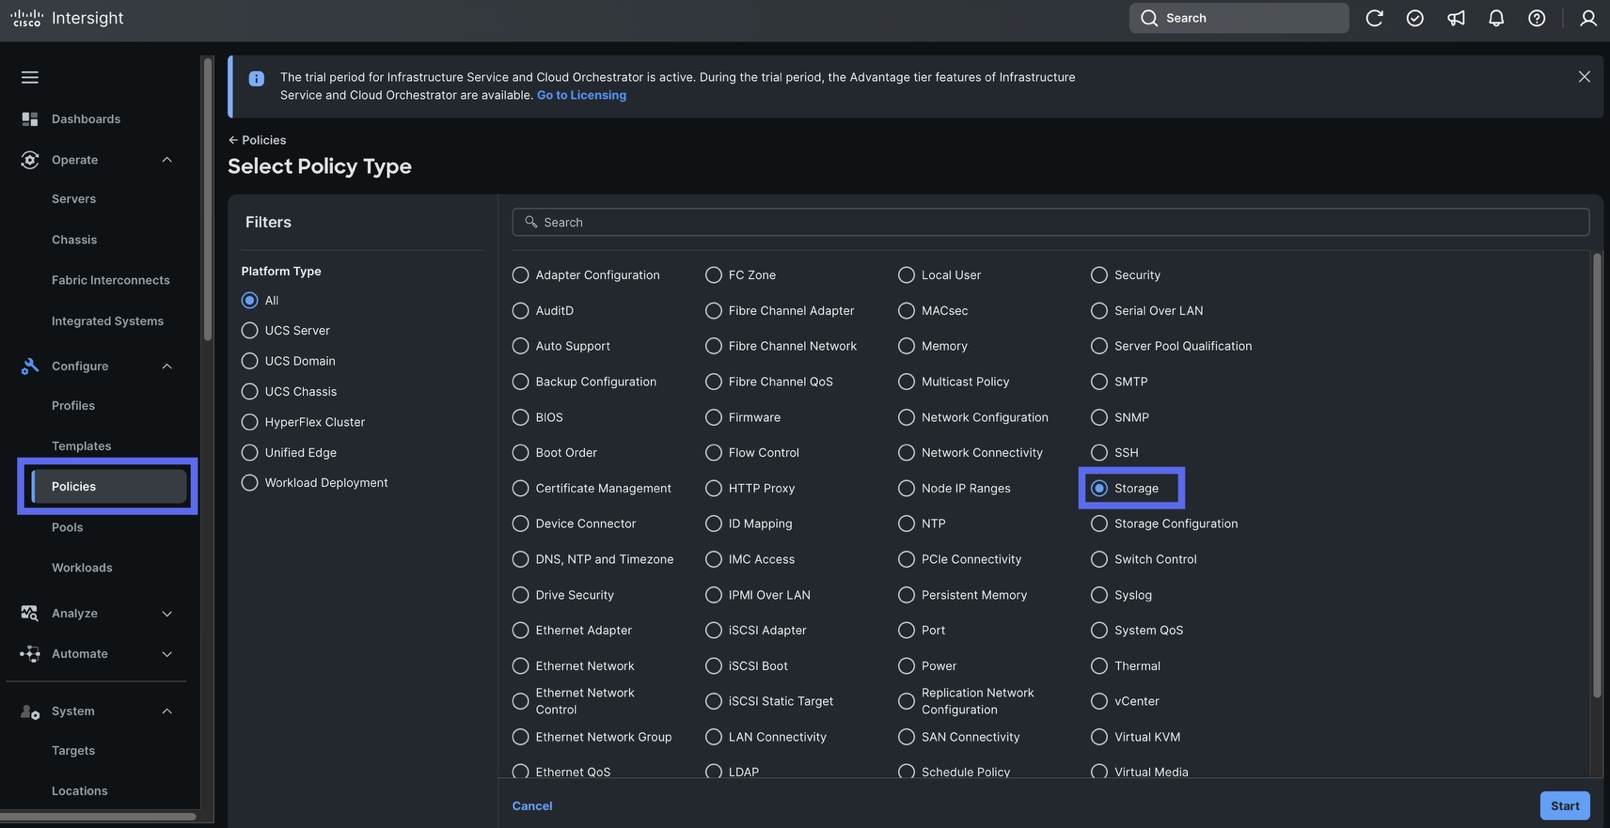Click the top bar search magnifier icon

pos(1149,18)
